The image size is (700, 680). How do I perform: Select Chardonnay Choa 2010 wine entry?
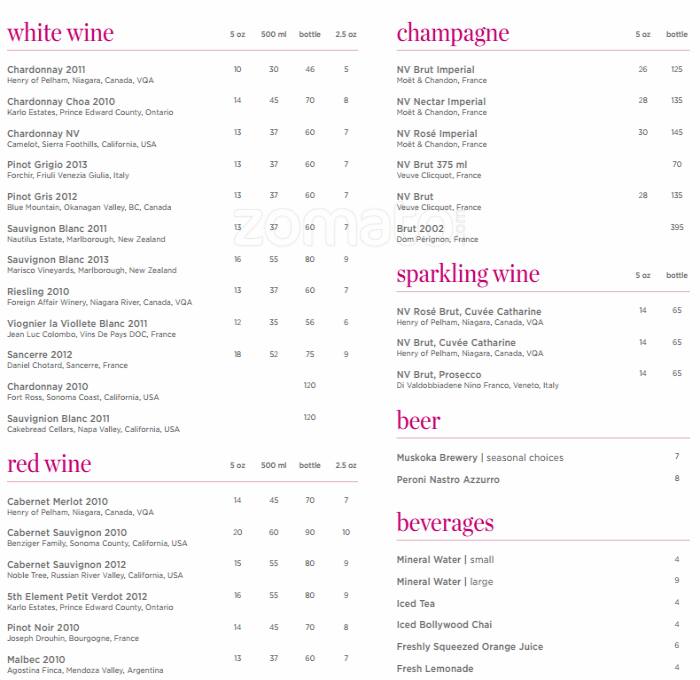click(61, 102)
